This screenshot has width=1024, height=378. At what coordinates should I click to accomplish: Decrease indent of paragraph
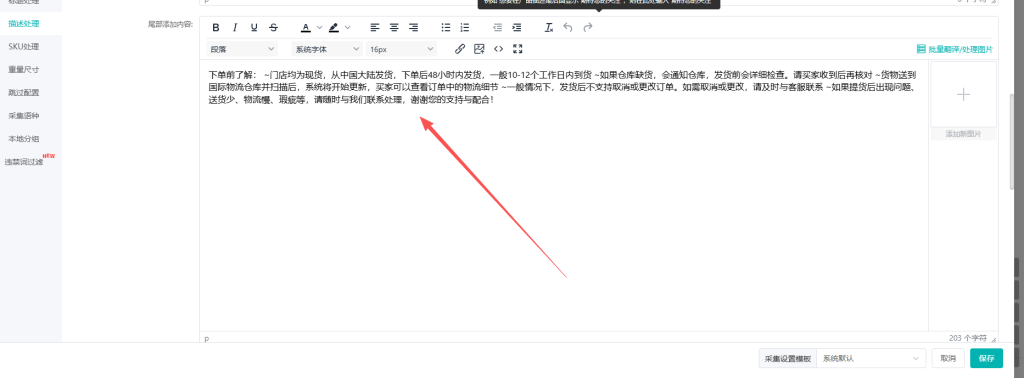tap(498, 27)
